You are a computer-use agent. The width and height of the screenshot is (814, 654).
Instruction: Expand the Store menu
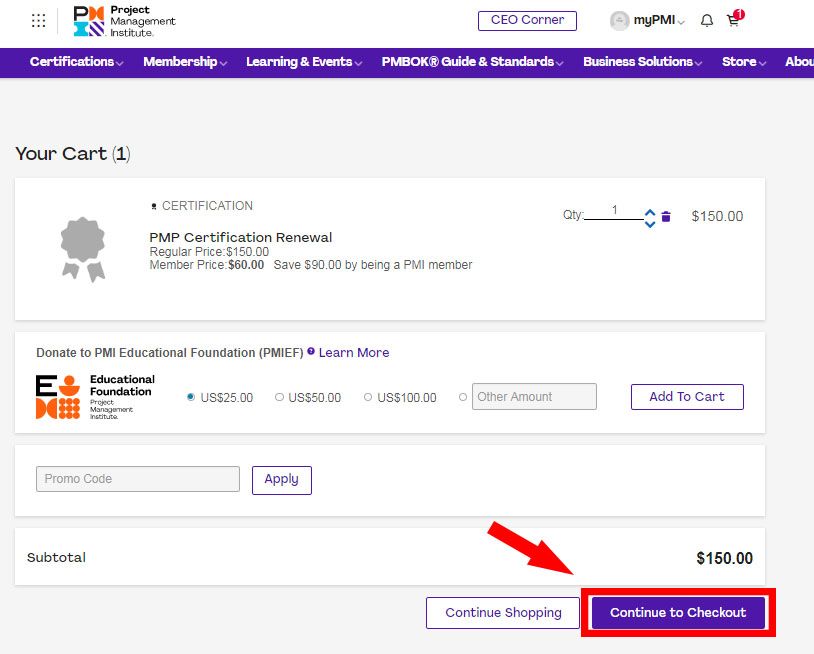pos(744,62)
